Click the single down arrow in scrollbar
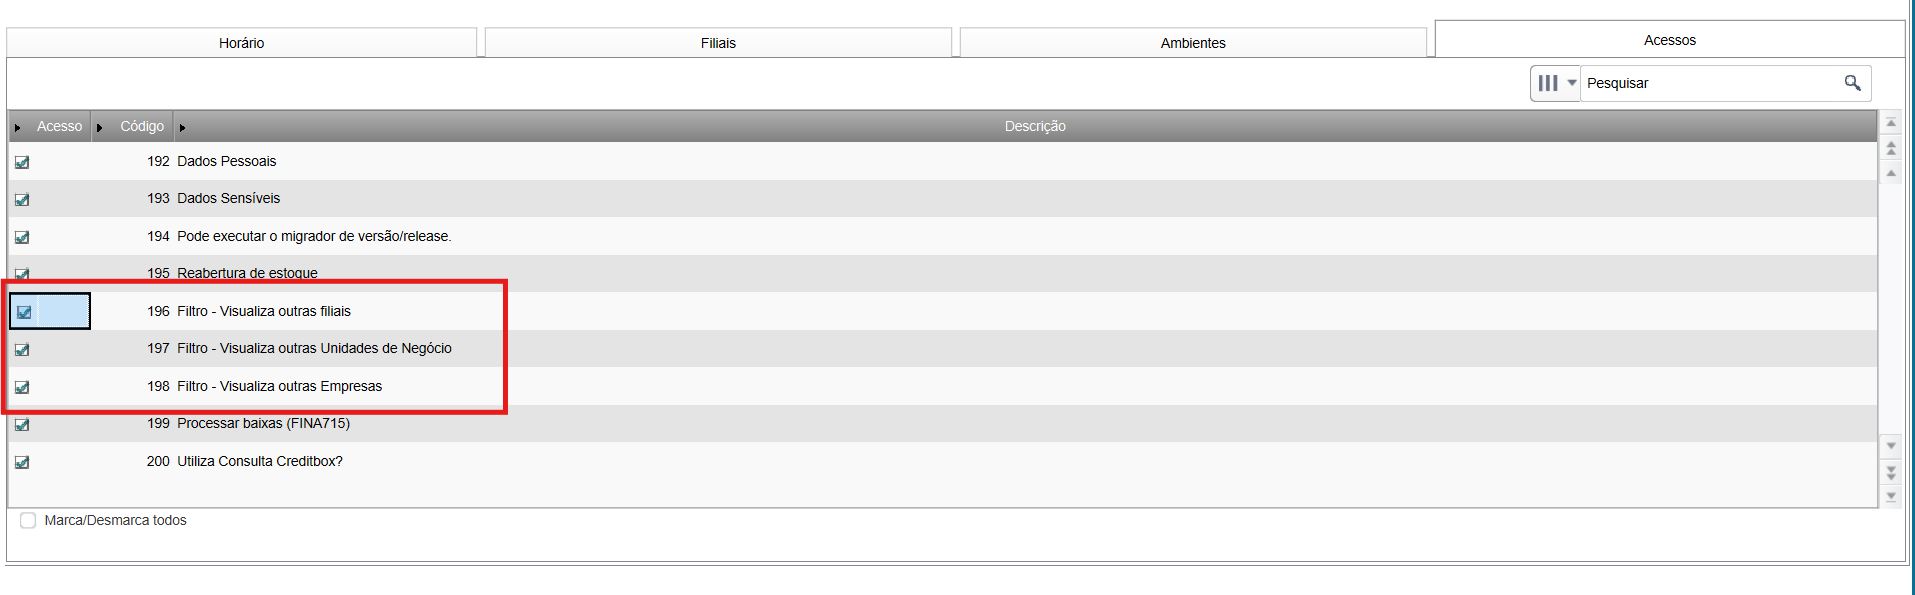The image size is (1915, 595). pos(1891,445)
